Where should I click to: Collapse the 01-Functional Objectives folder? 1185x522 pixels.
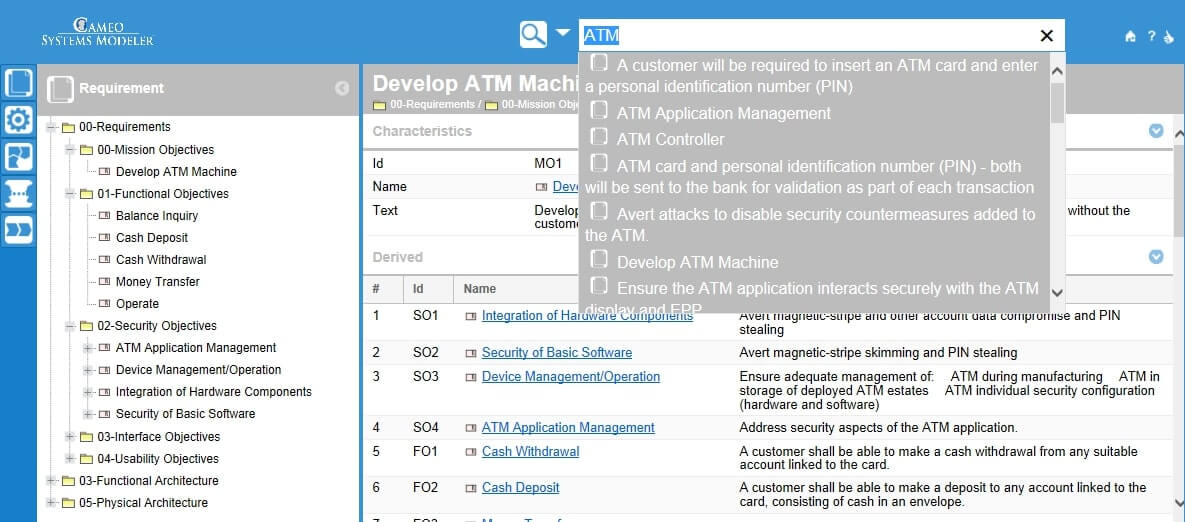pyautogui.click(x=70, y=193)
